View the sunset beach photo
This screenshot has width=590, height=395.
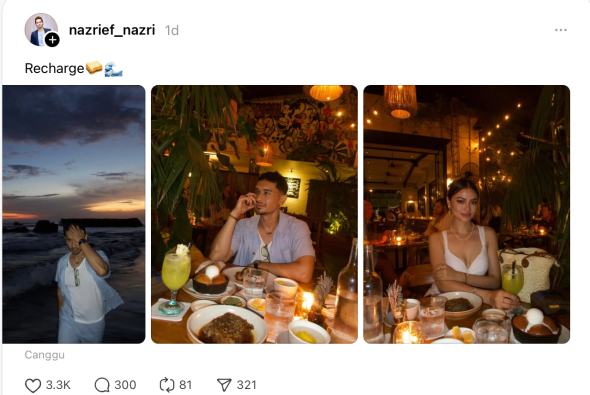pos(74,214)
